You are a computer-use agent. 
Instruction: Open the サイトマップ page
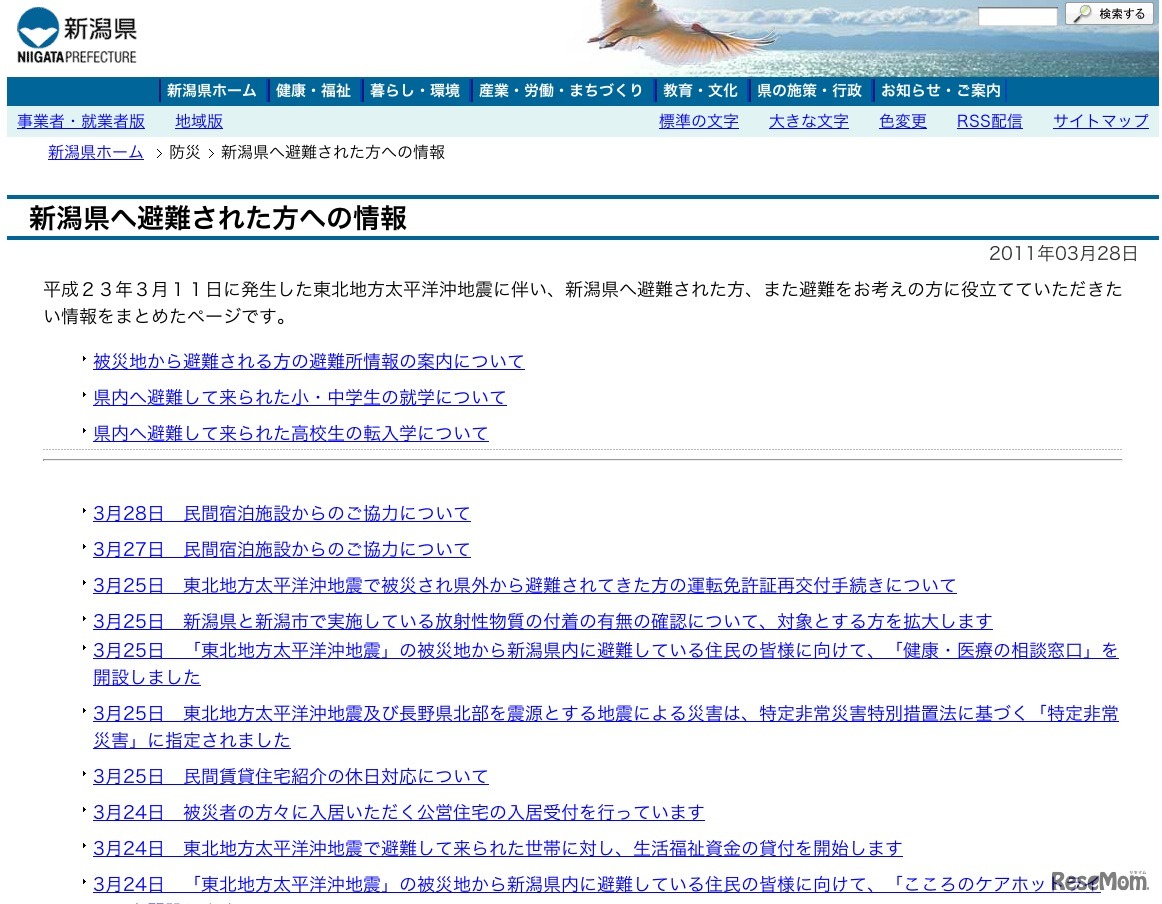pyautogui.click(x=1100, y=121)
